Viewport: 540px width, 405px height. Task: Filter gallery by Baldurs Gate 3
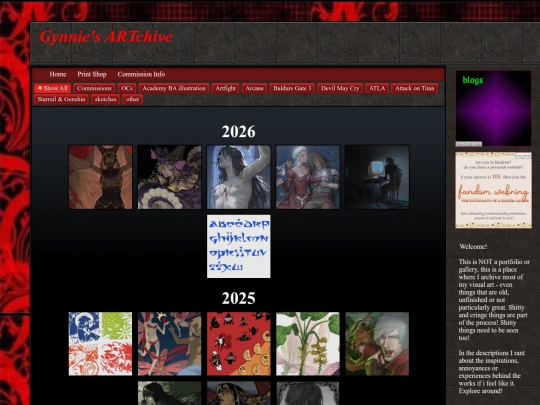292,88
